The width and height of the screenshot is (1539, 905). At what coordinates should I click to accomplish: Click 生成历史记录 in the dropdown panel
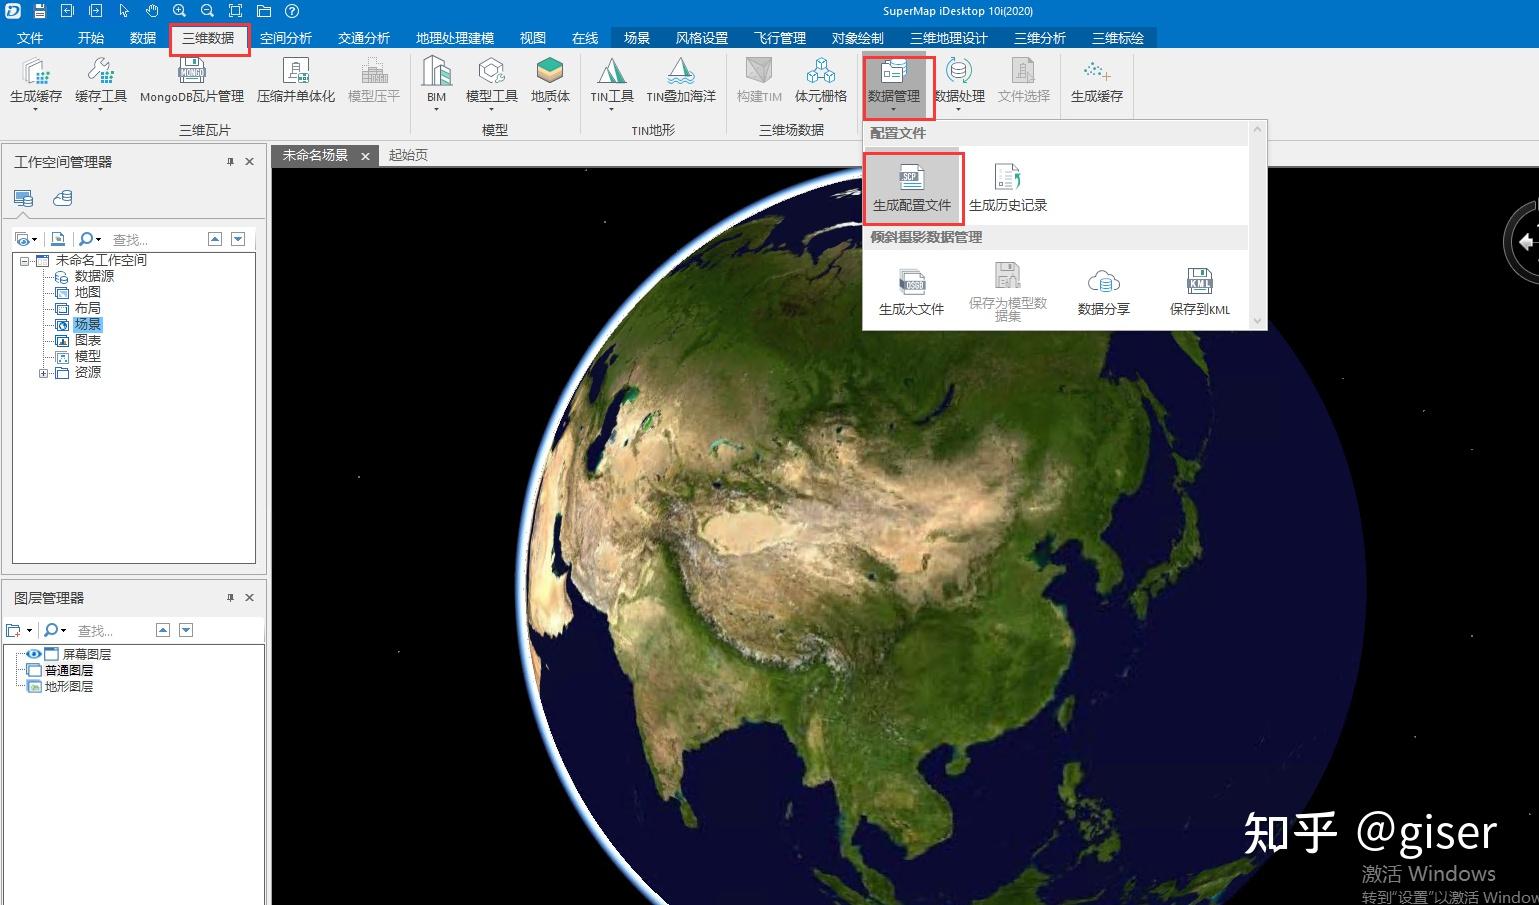(1008, 188)
